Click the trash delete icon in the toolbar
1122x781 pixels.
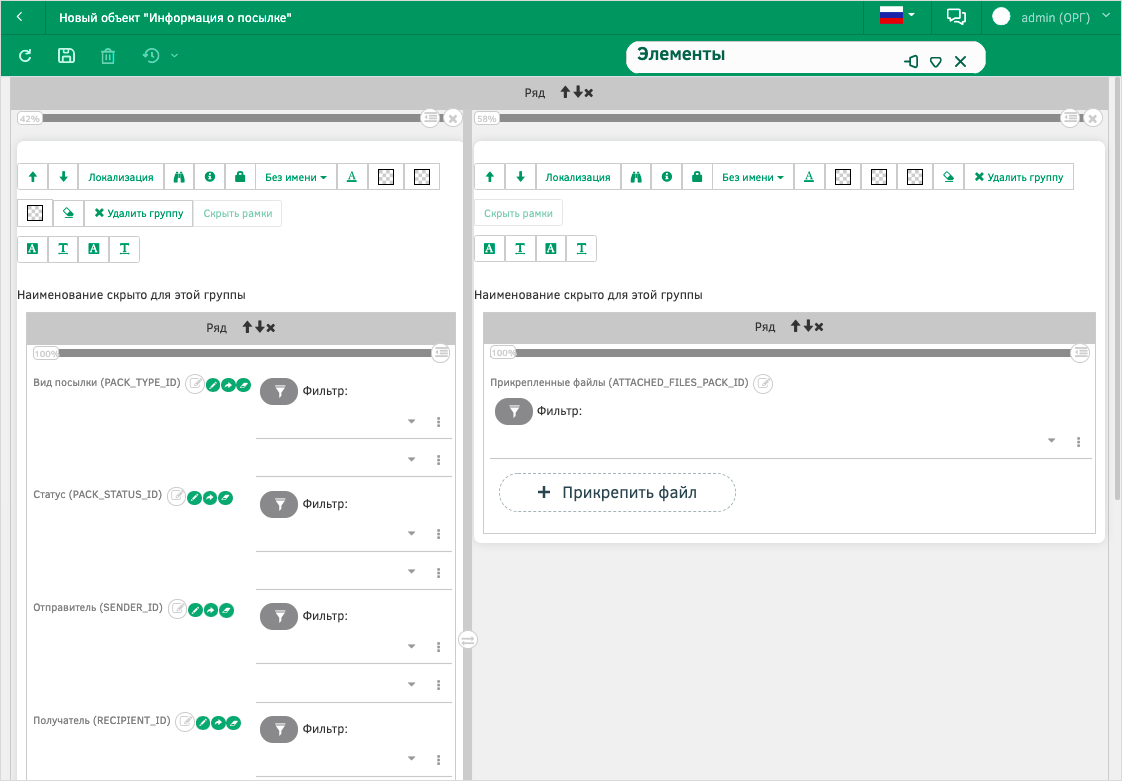pos(107,56)
